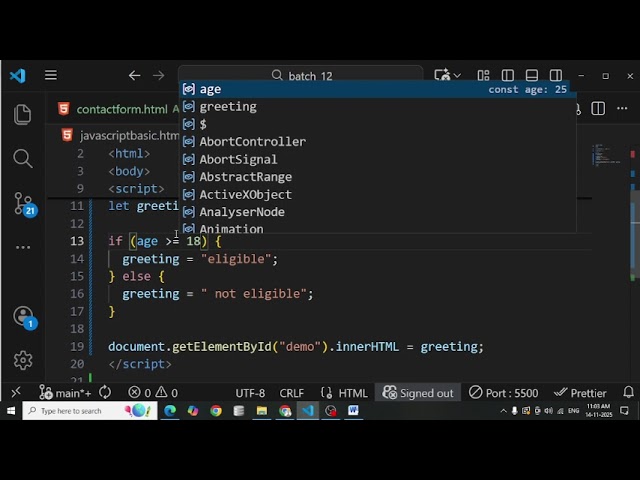The height and width of the screenshot is (480, 640).
Task: Open Google Chrome from taskbar
Action: click(x=216, y=411)
